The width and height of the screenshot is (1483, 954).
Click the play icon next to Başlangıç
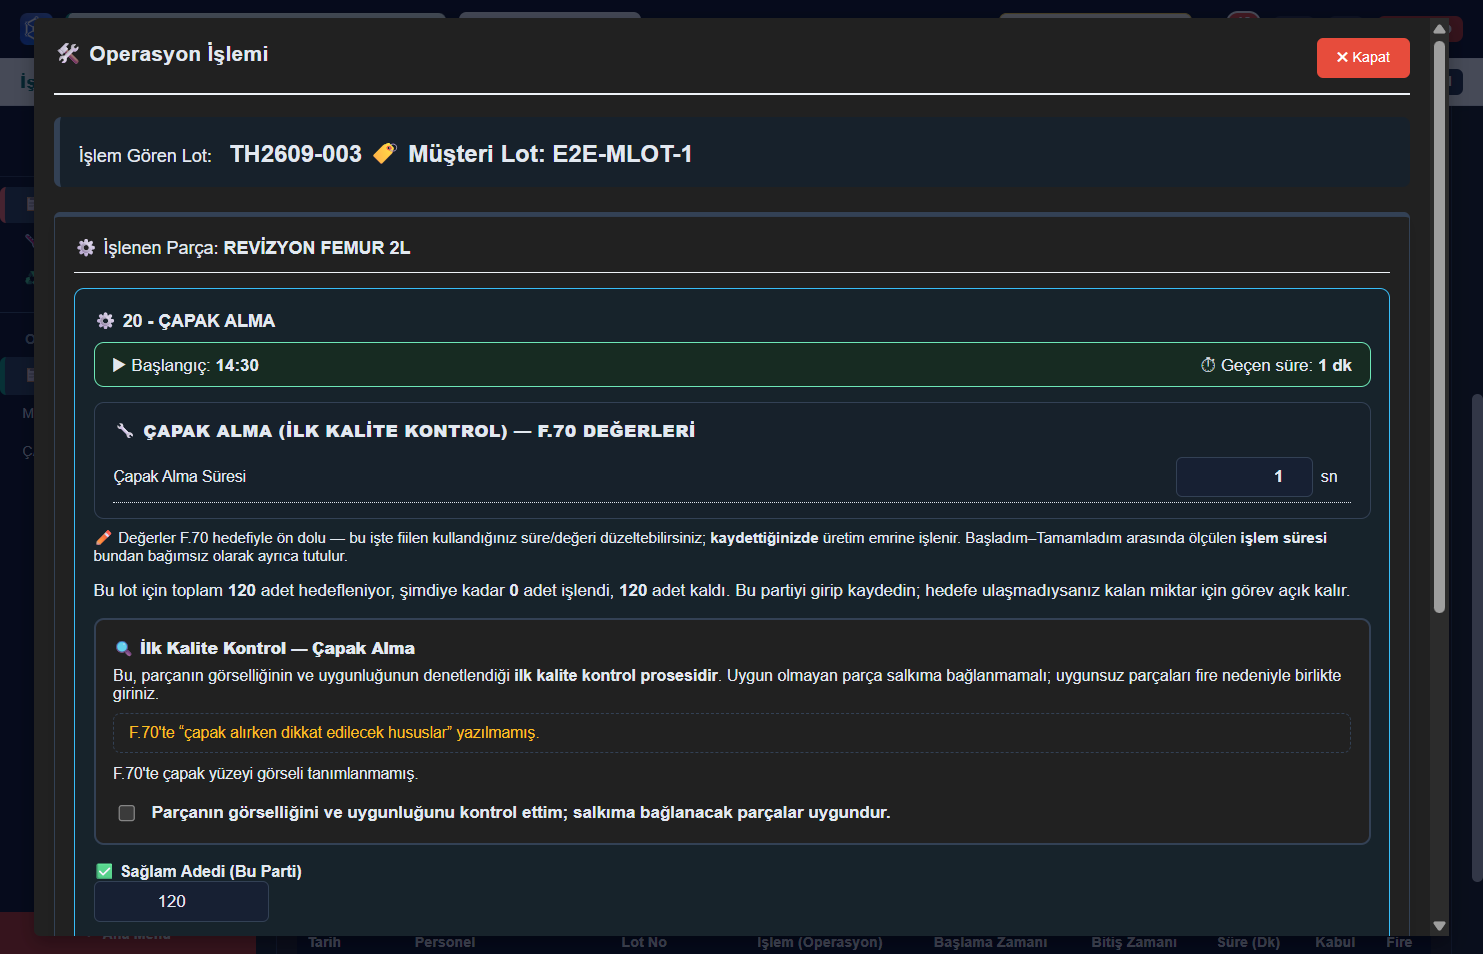click(x=119, y=365)
